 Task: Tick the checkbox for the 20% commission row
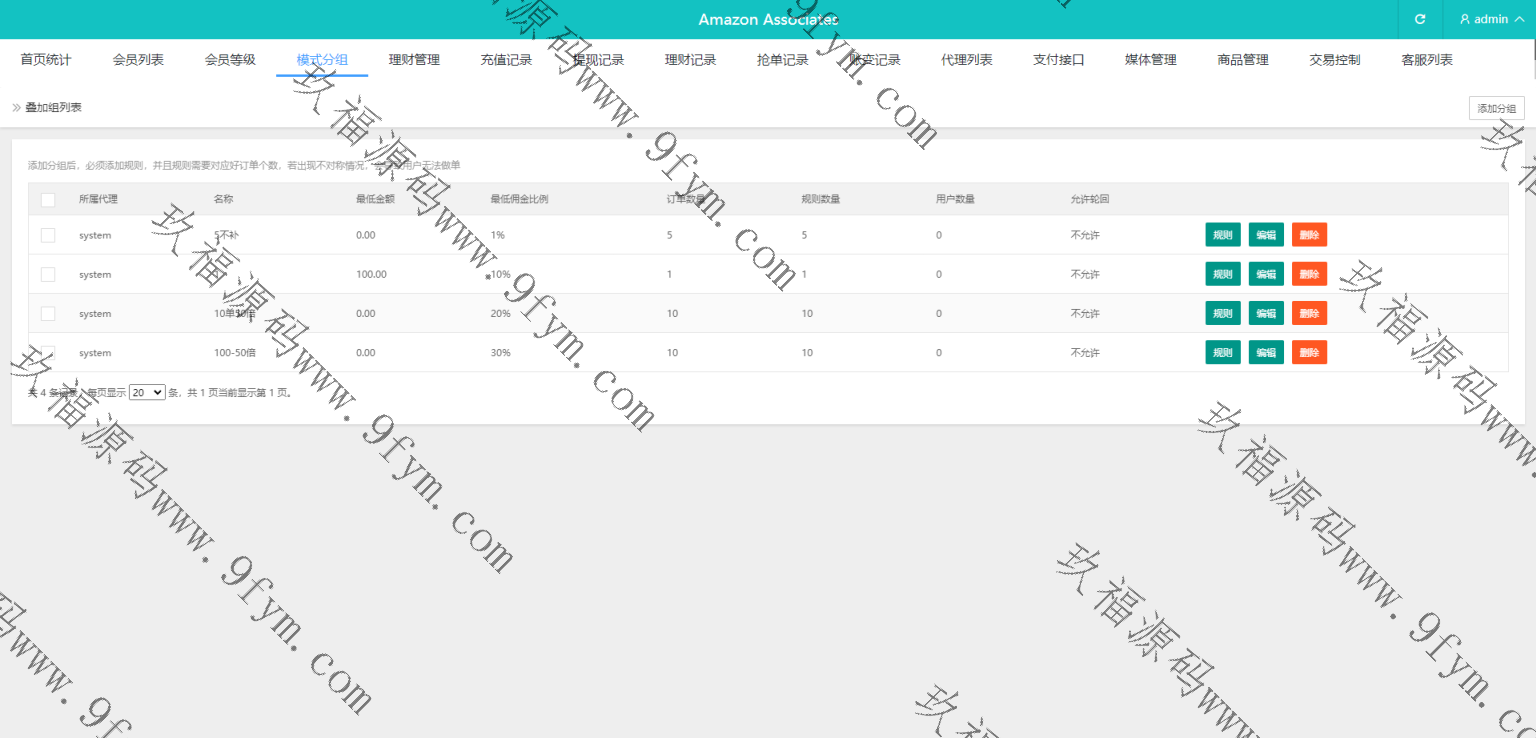pos(48,313)
